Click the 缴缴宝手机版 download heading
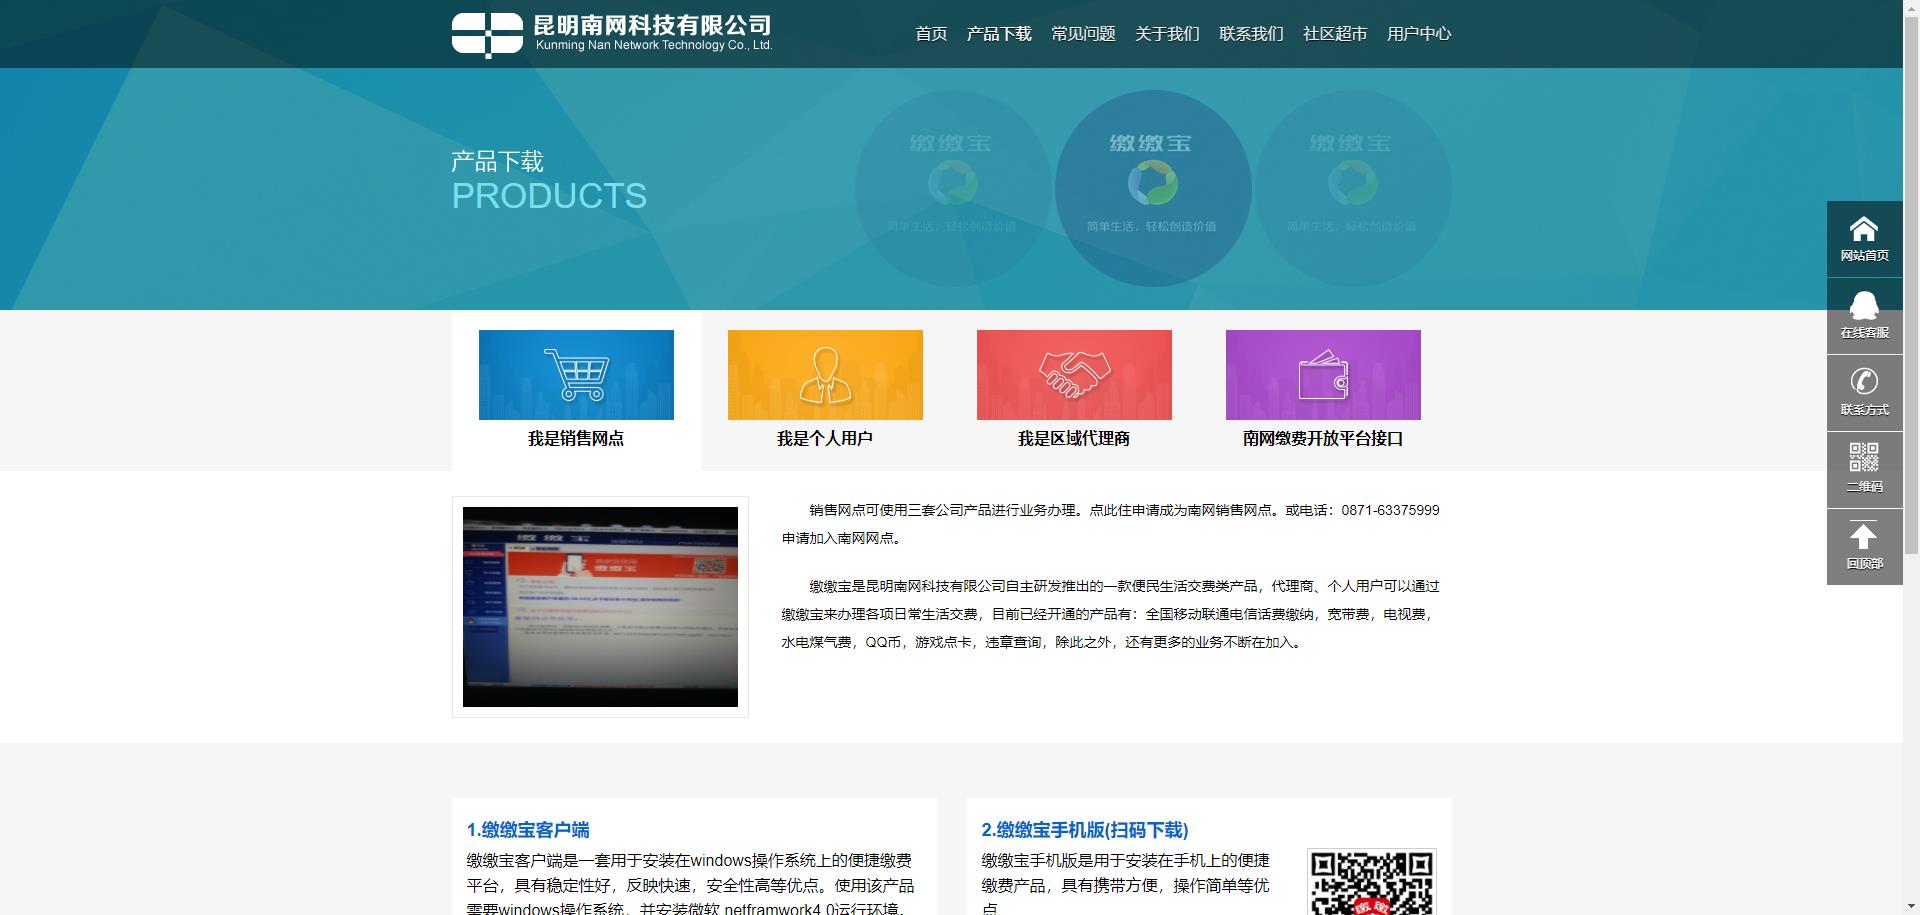This screenshot has width=1920, height=915. coord(1085,830)
